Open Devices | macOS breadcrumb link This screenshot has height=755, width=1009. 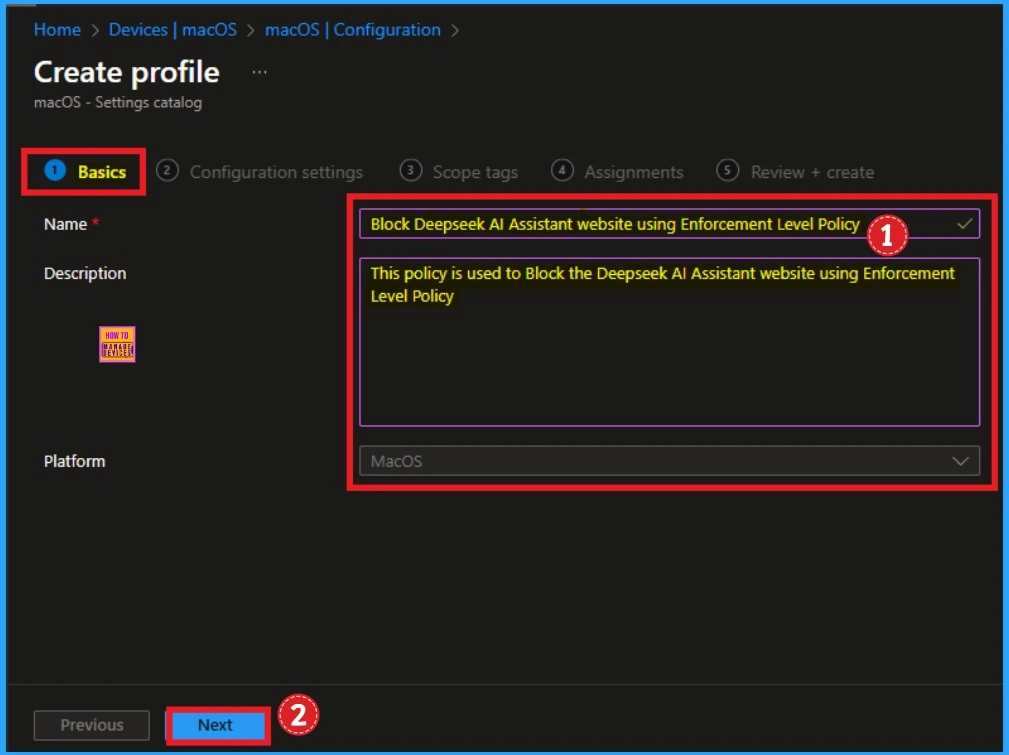(173, 30)
